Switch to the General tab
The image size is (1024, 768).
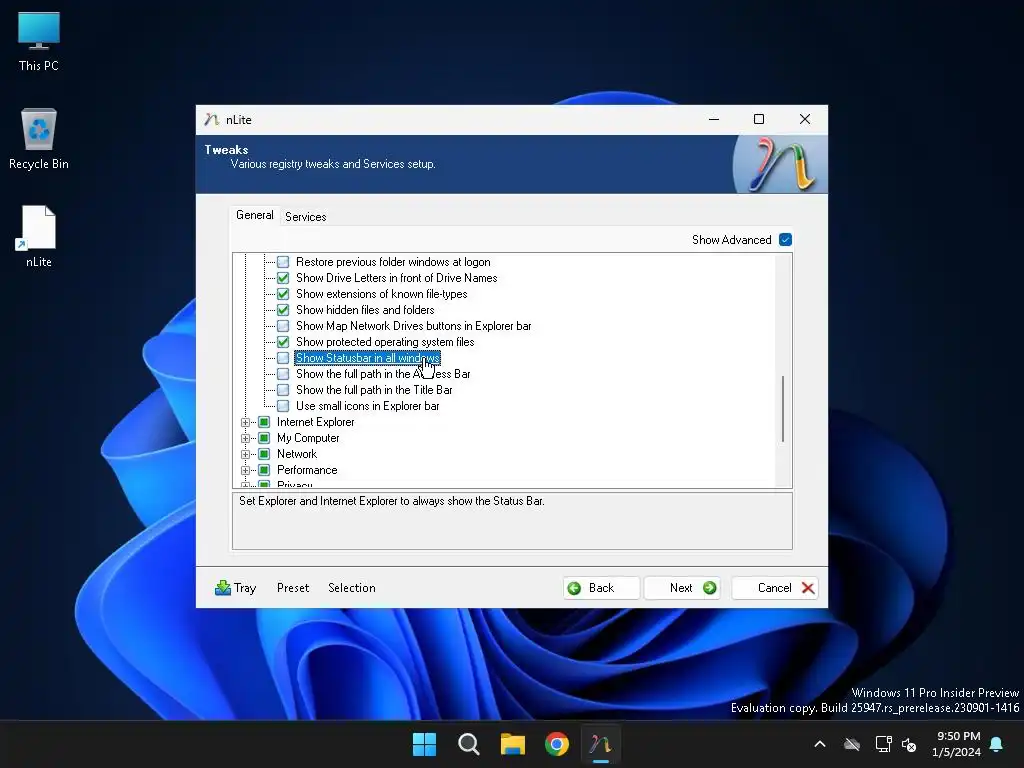[255, 216]
